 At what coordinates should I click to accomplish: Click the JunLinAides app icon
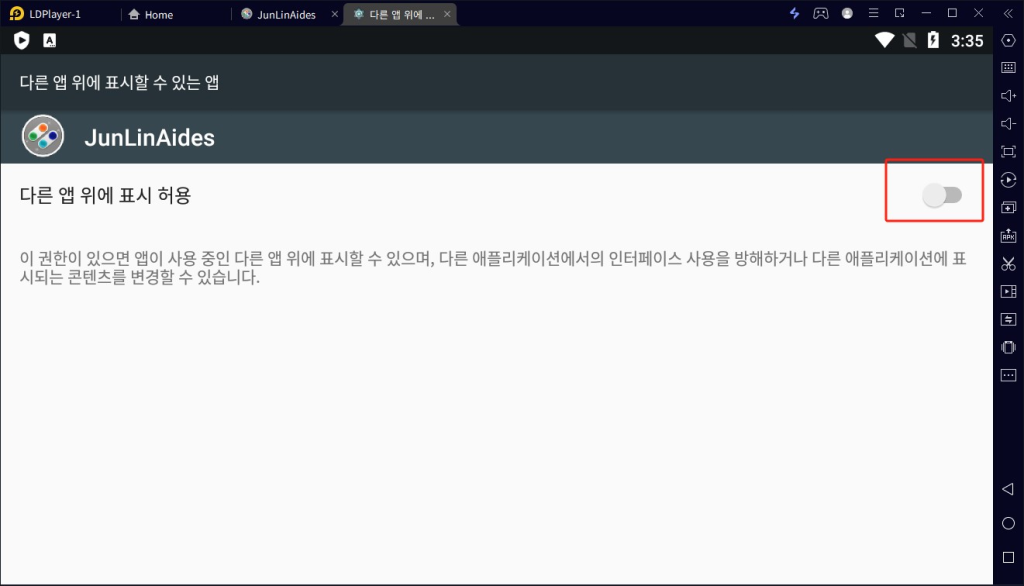tap(43, 137)
